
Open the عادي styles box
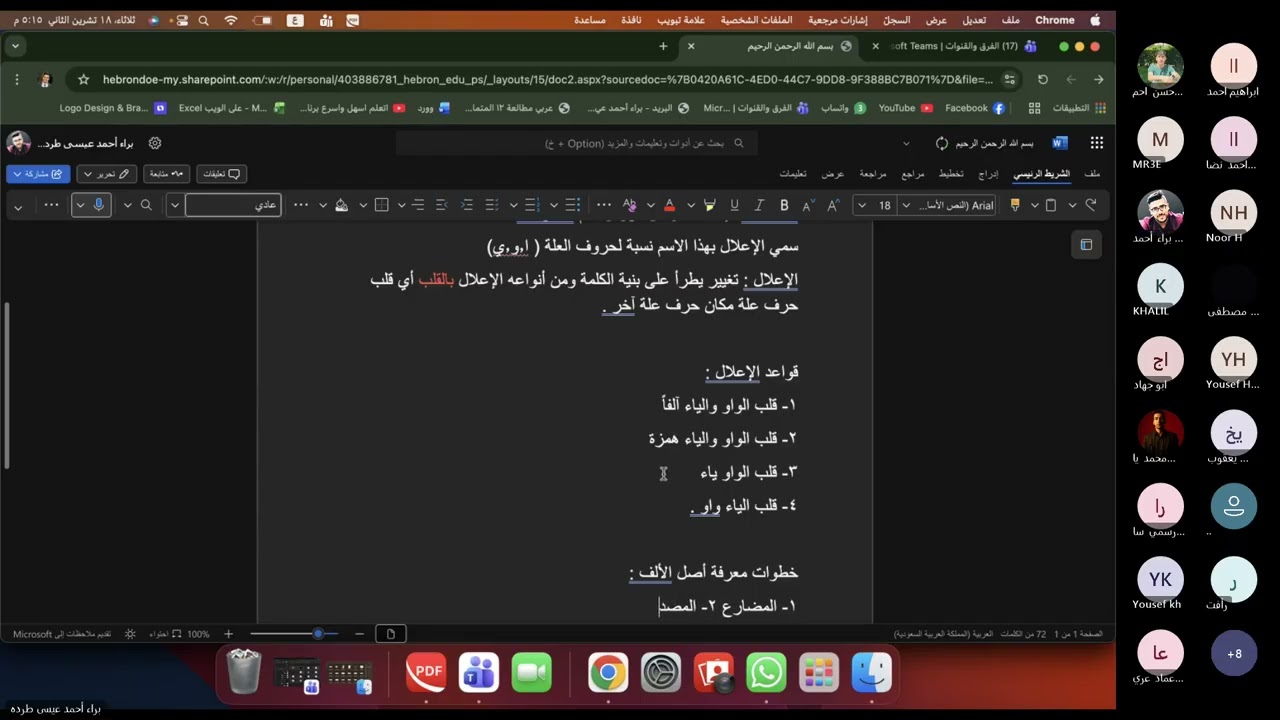coord(233,205)
